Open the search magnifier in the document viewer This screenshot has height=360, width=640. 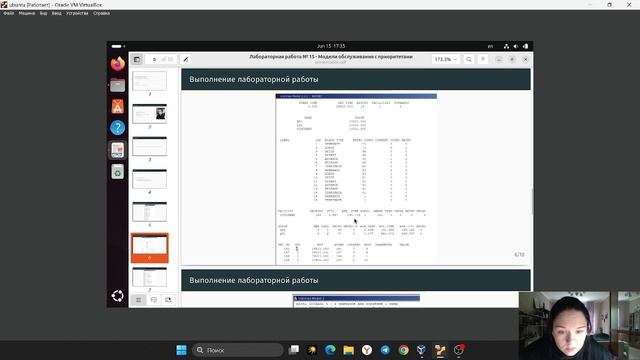pyautogui.click(x=469, y=59)
